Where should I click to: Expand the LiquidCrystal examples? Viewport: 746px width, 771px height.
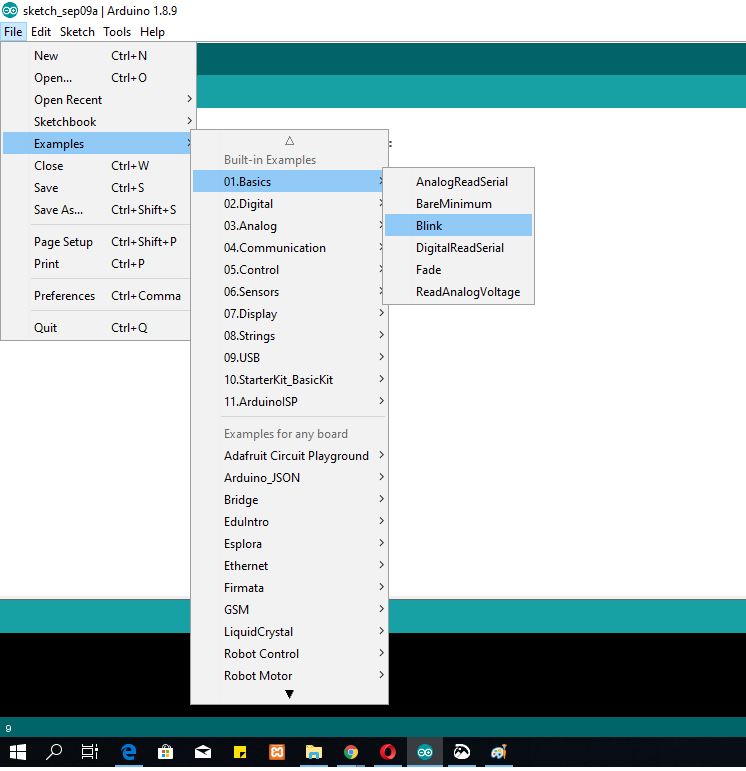tap(290, 632)
